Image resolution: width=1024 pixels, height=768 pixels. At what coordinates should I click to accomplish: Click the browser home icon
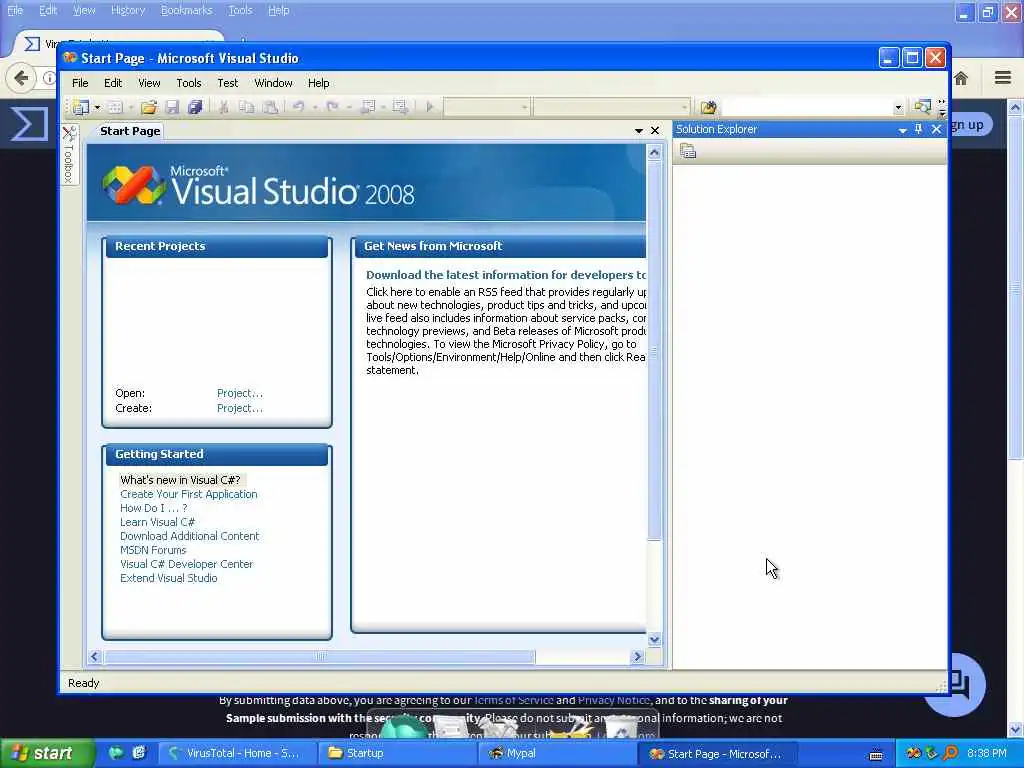pos(961,79)
